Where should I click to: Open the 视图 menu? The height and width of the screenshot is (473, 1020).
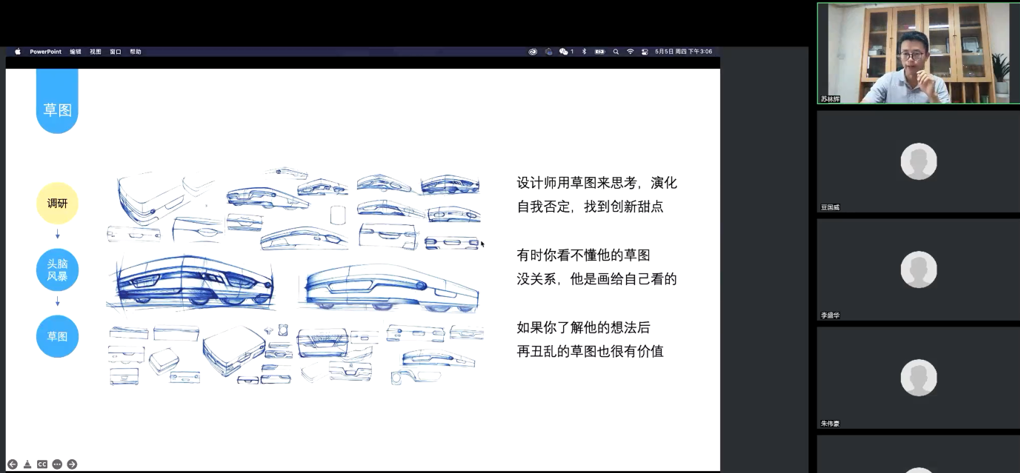(95, 52)
